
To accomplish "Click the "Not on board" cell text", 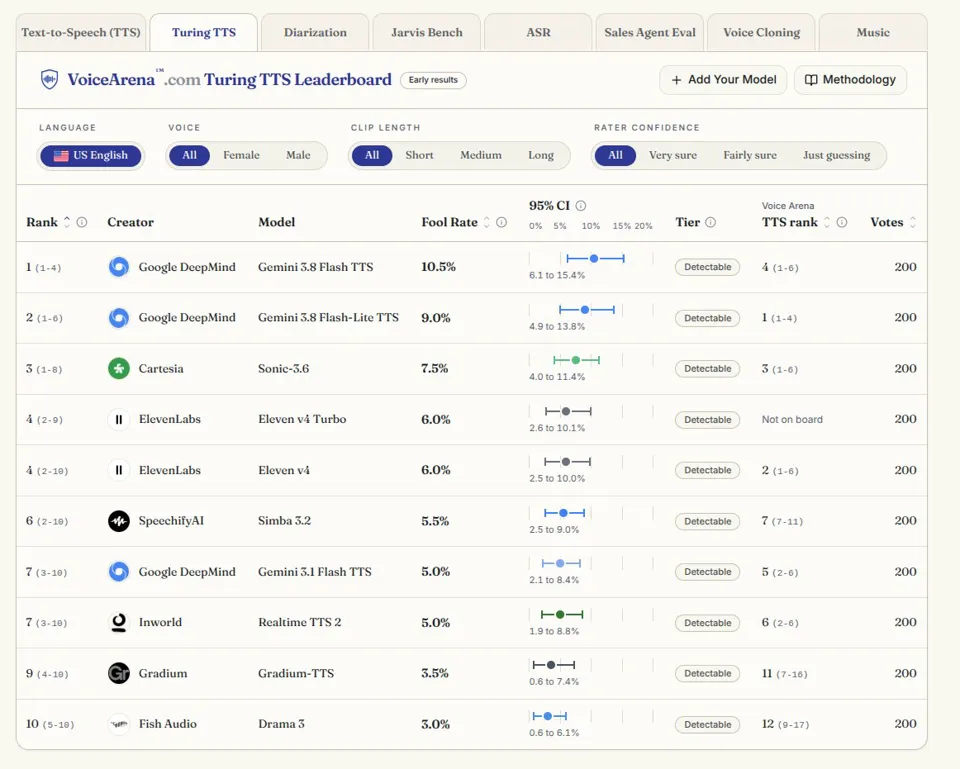I will point(792,419).
